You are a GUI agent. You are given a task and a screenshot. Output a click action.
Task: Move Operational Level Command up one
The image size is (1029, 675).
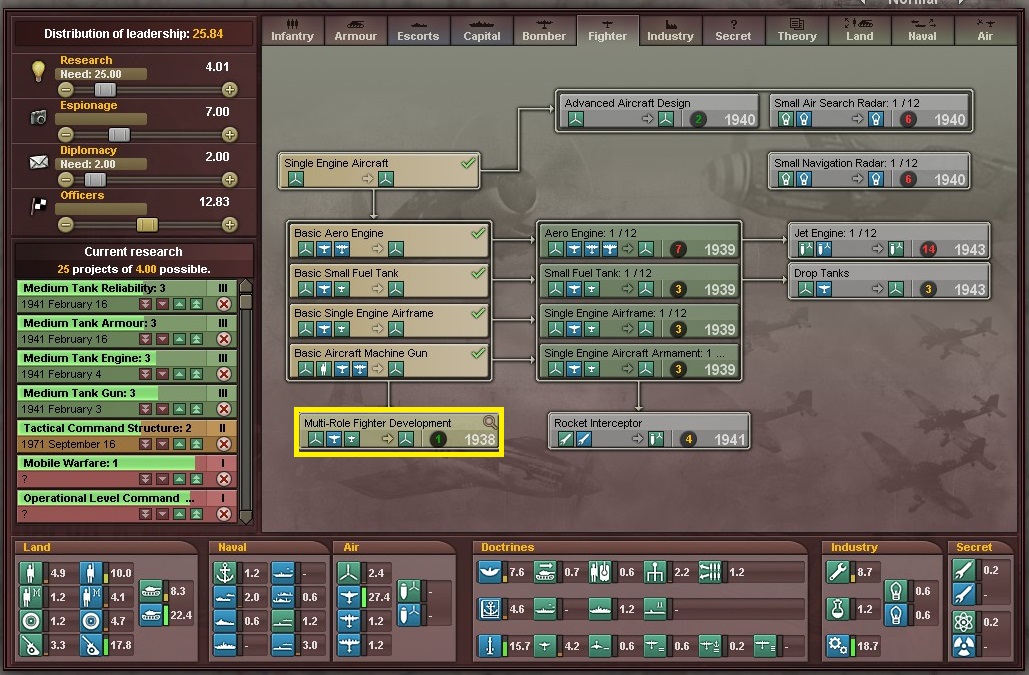coord(179,514)
